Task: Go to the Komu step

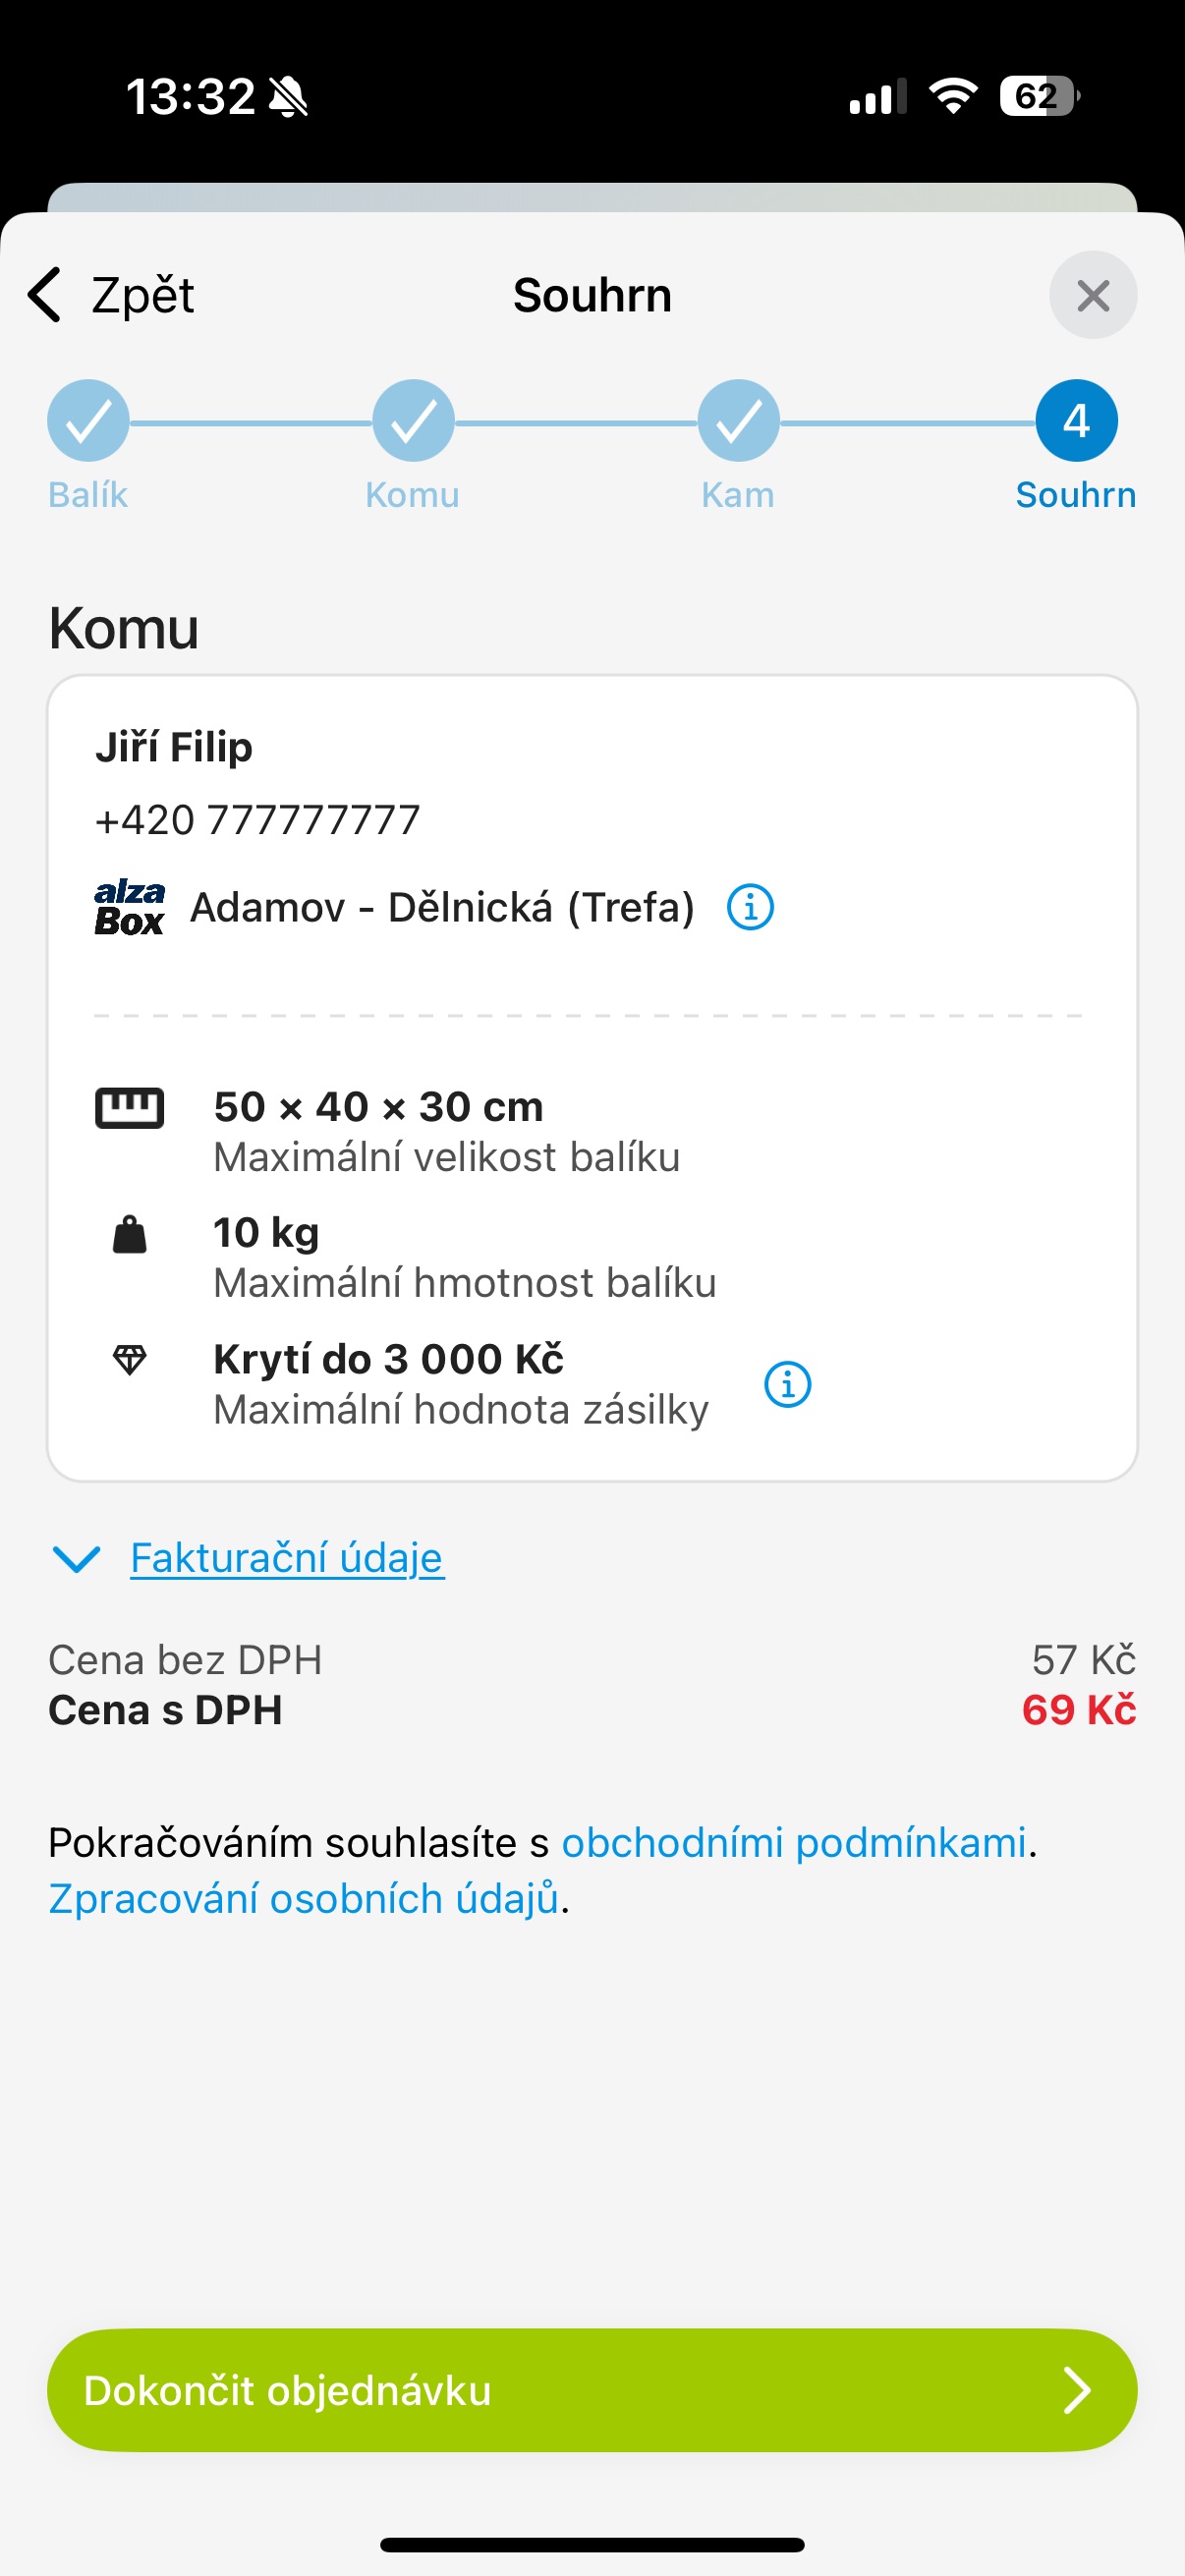Action: click(x=413, y=421)
